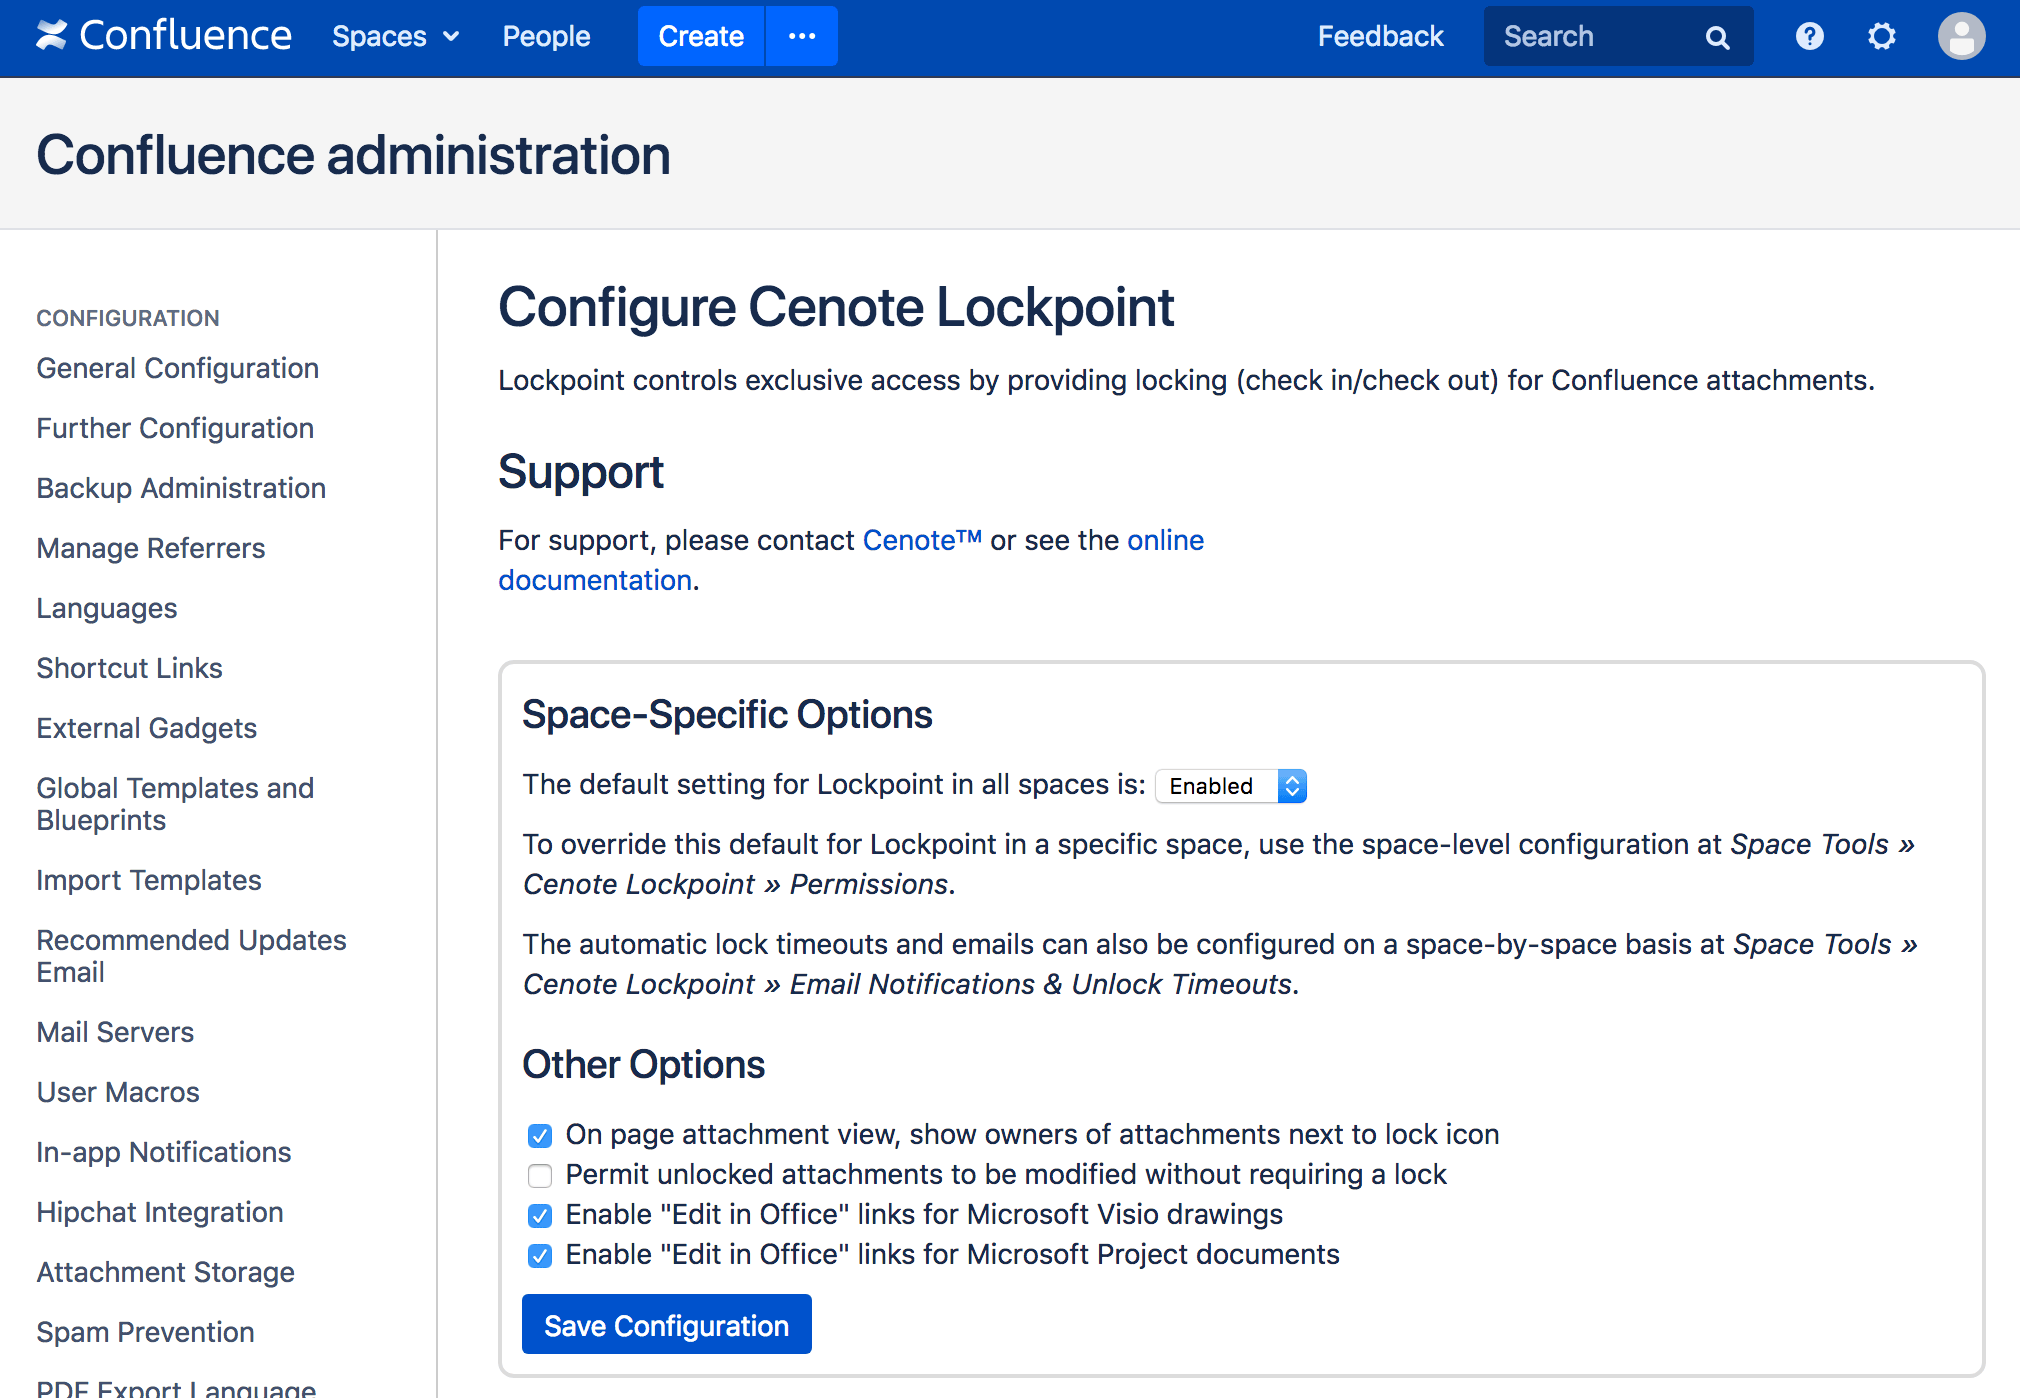Expand the Spaces menu

tap(395, 37)
